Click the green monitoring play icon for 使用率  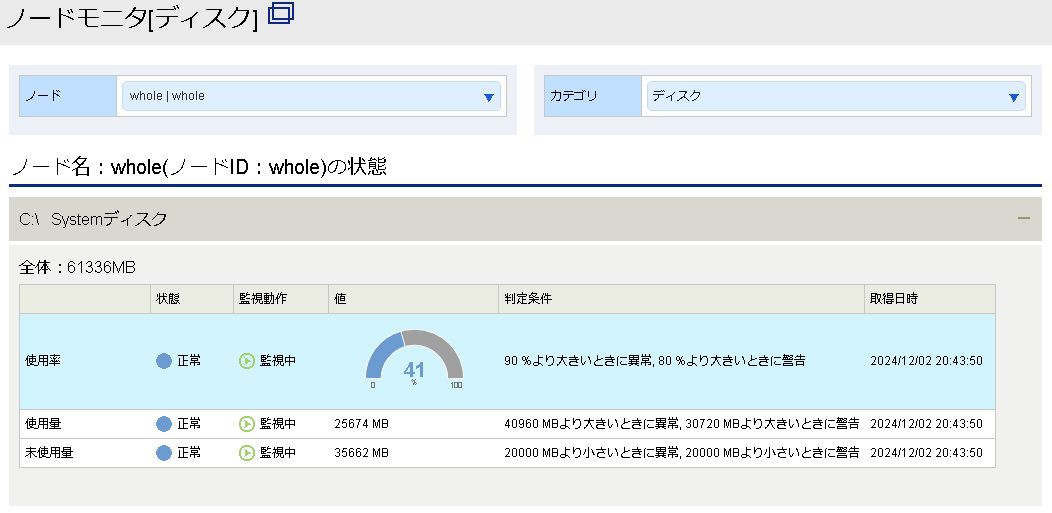pyautogui.click(x=247, y=361)
